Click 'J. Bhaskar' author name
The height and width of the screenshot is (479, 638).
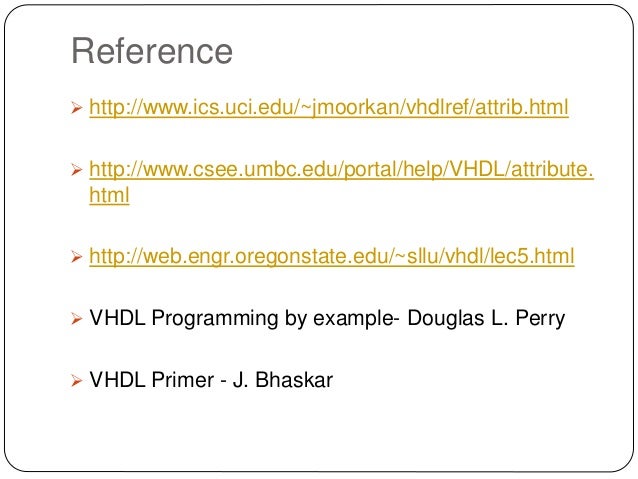click(282, 380)
